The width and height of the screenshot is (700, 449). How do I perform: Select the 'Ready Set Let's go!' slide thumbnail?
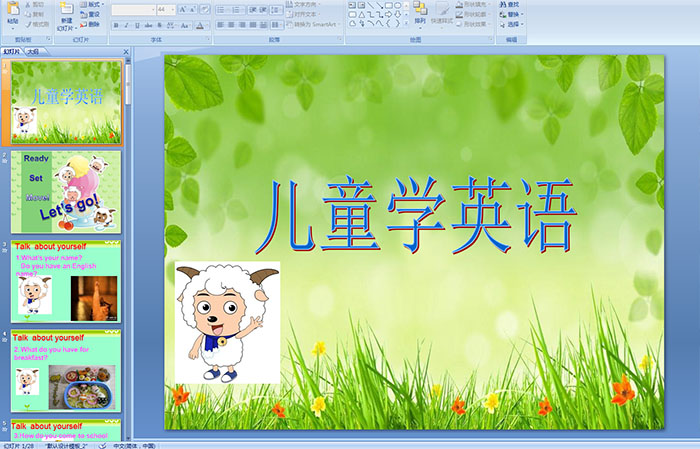[66, 192]
